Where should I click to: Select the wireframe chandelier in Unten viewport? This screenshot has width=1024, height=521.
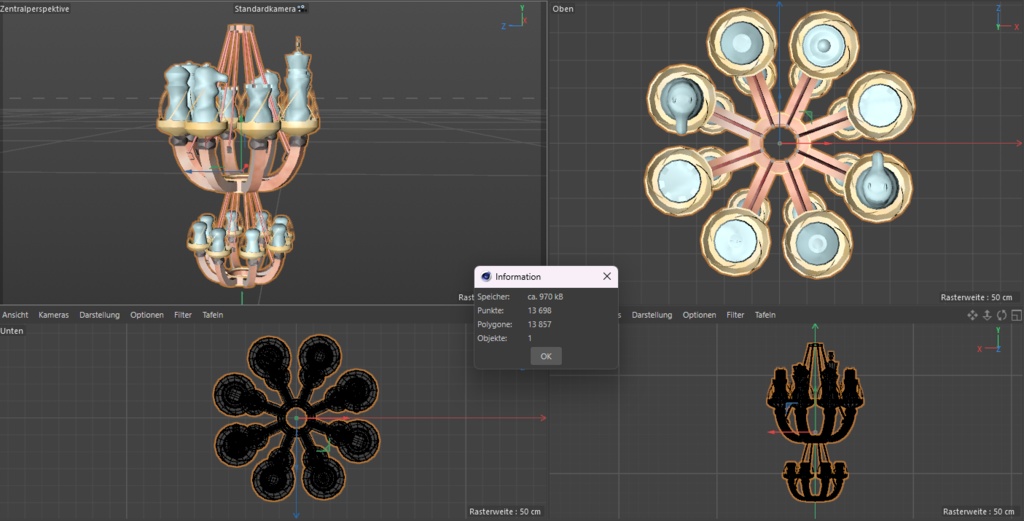296,418
